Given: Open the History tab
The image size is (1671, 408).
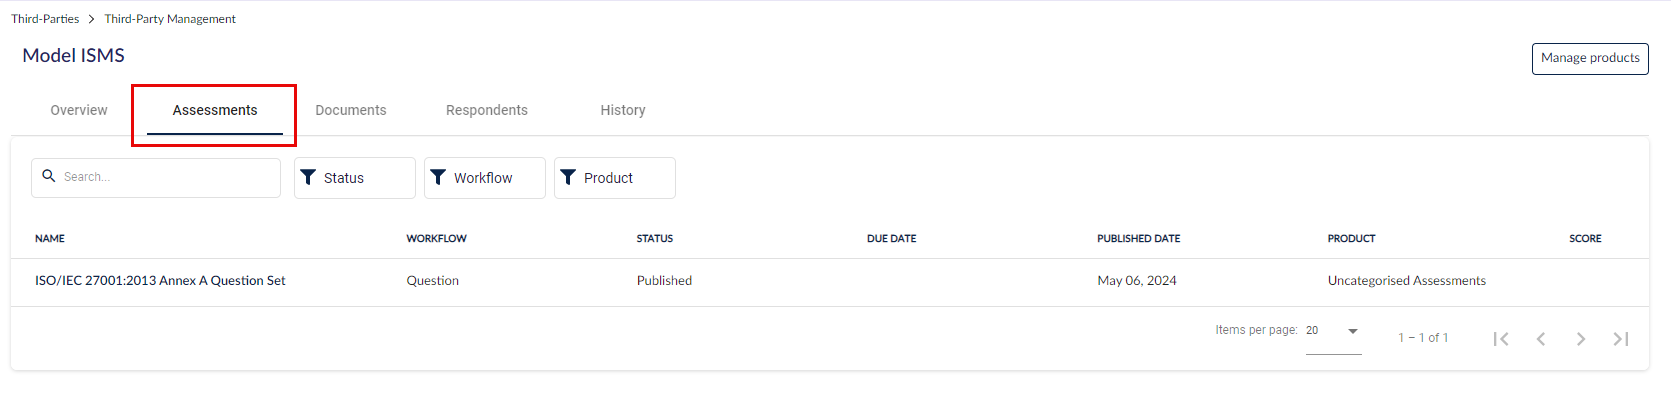Looking at the screenshot, I should pos(623,110).
